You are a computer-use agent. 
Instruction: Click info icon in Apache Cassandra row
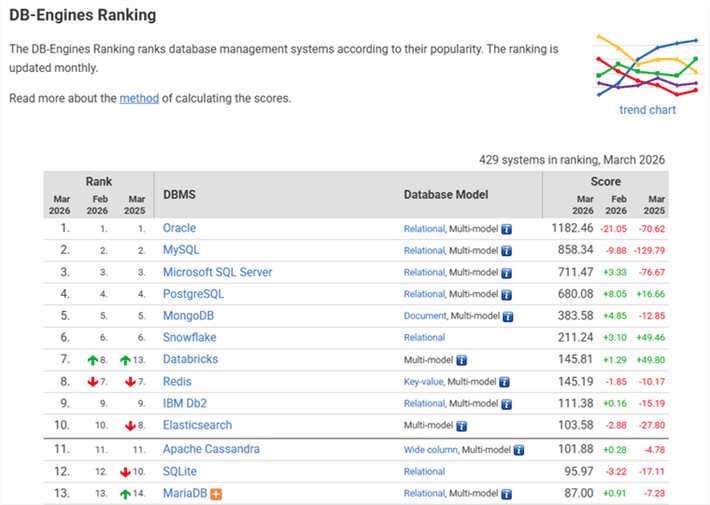point(519,450)
